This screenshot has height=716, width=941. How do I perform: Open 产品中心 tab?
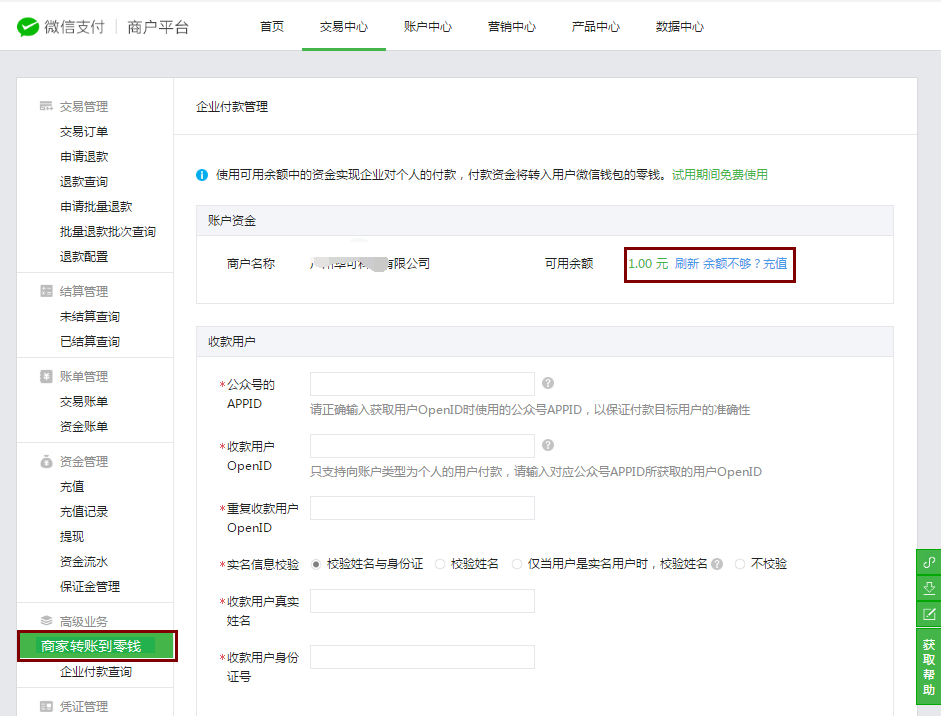pyautogui.click(x=596, y=26)
